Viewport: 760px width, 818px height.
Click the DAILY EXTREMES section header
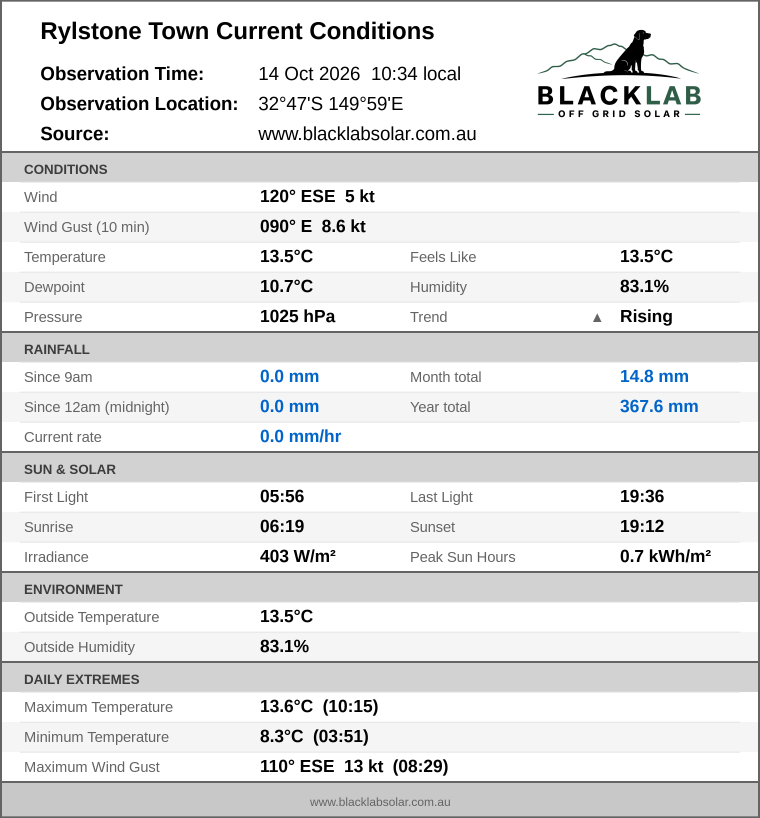[380, 678]
